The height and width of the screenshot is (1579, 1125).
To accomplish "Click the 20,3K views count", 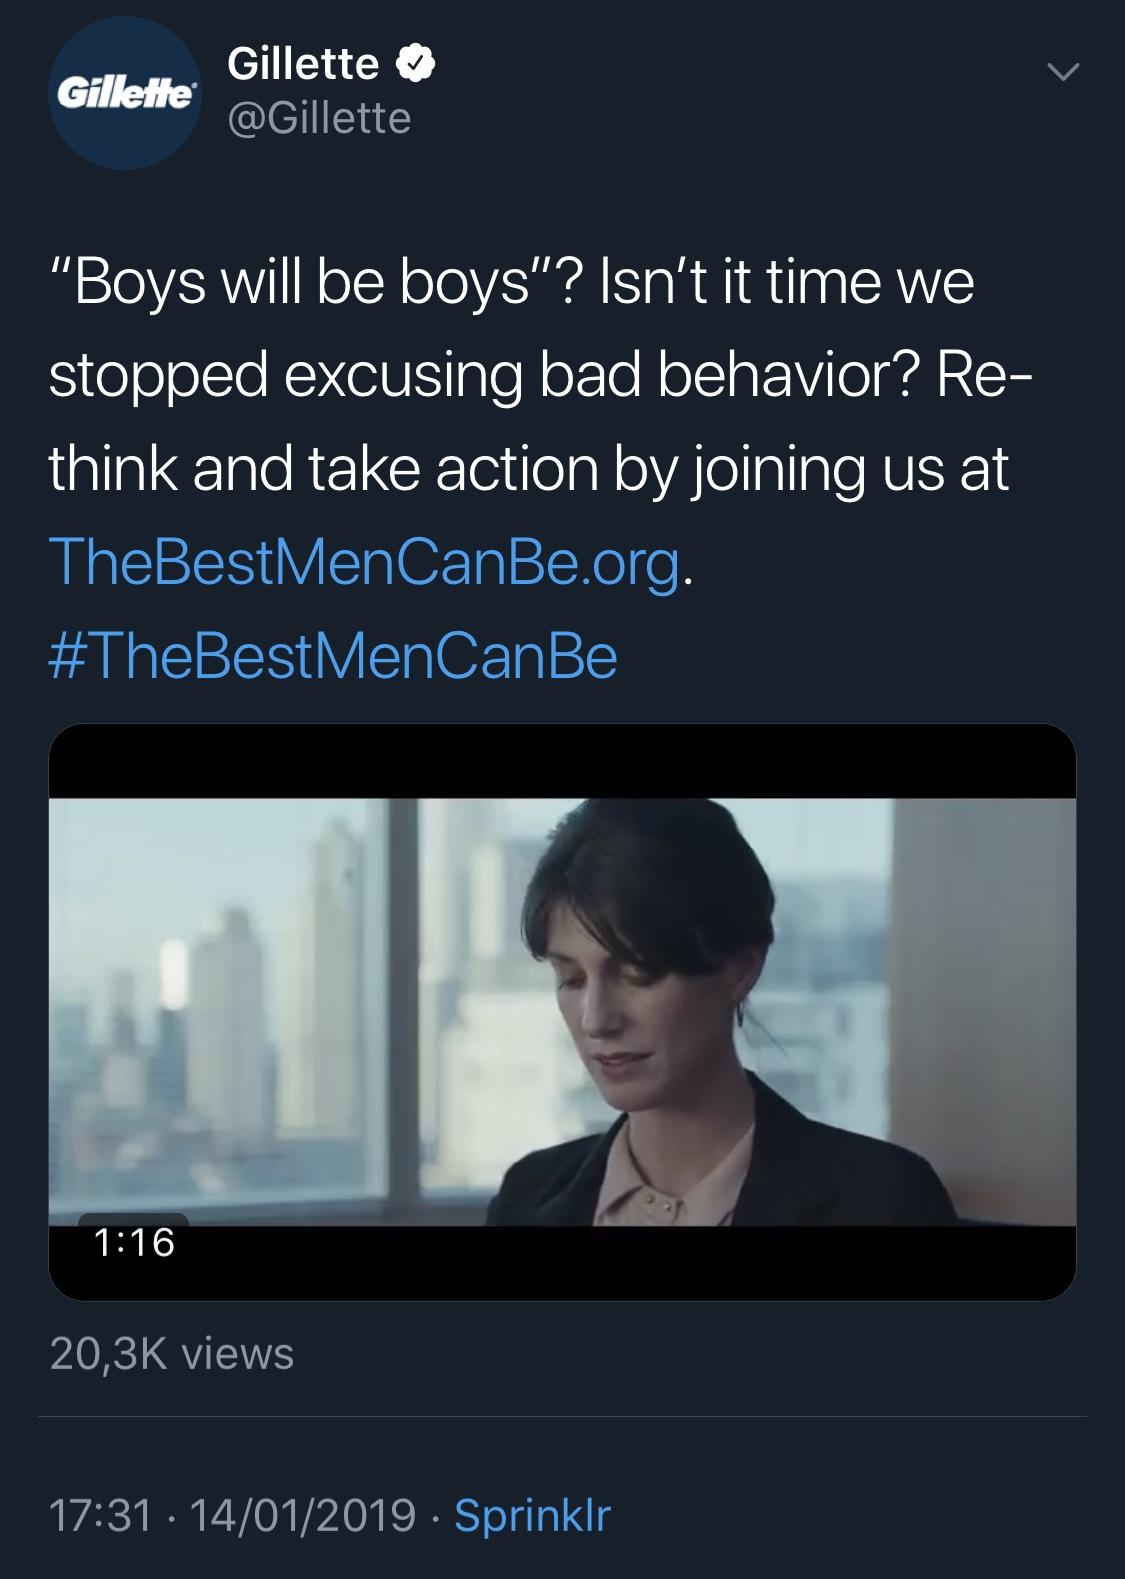I will [172, 1354].
